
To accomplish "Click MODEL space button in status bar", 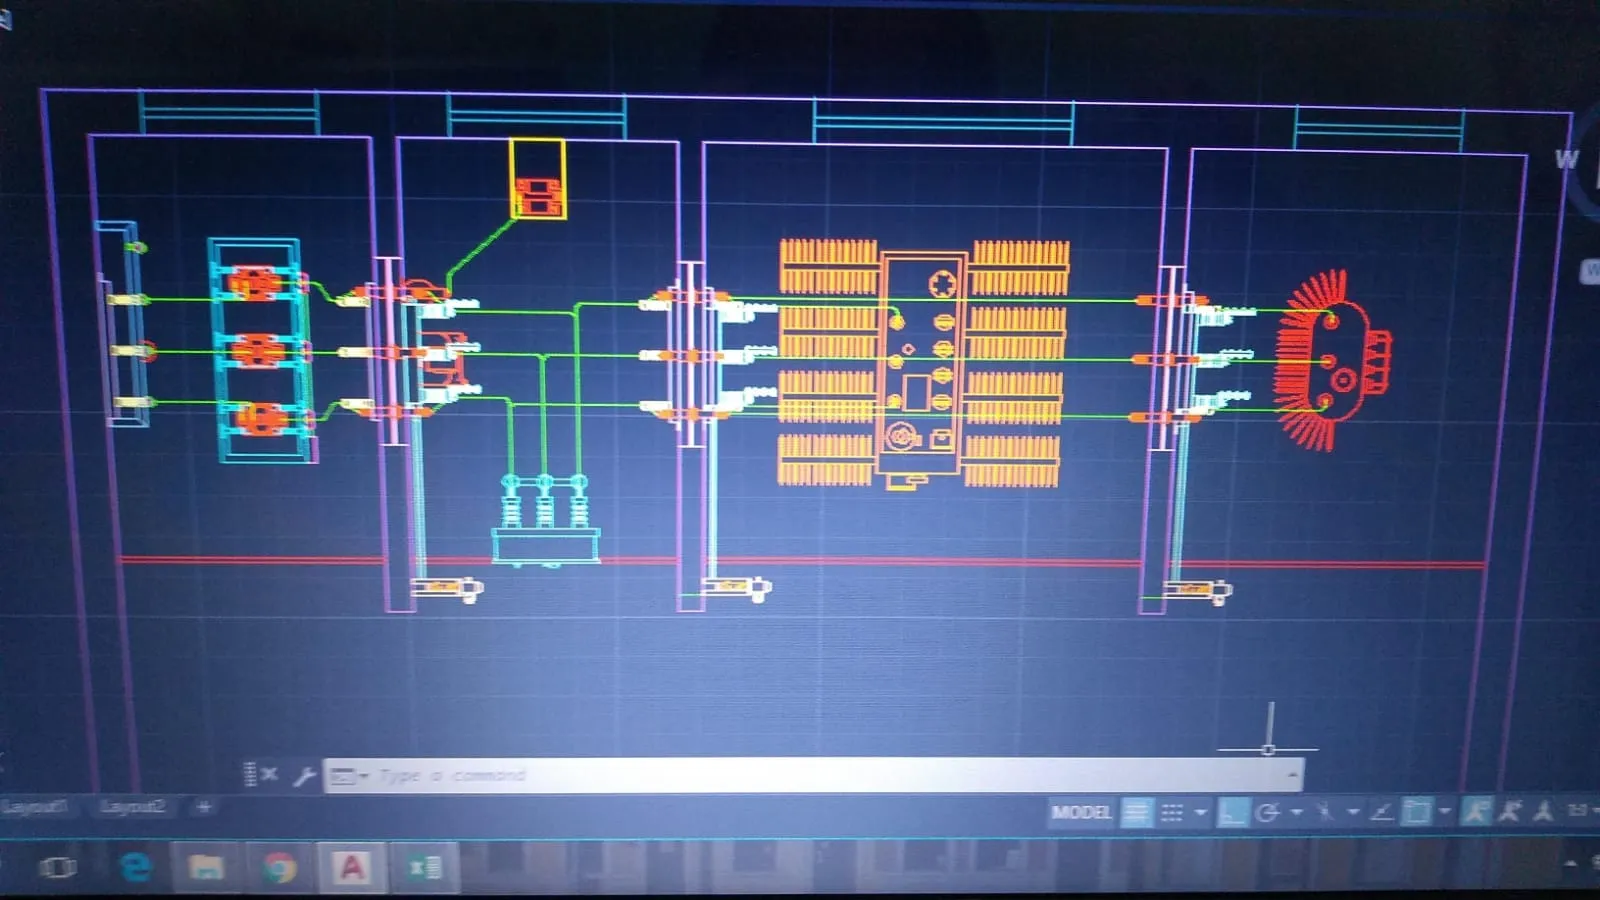I will (x=1081, y=812).
